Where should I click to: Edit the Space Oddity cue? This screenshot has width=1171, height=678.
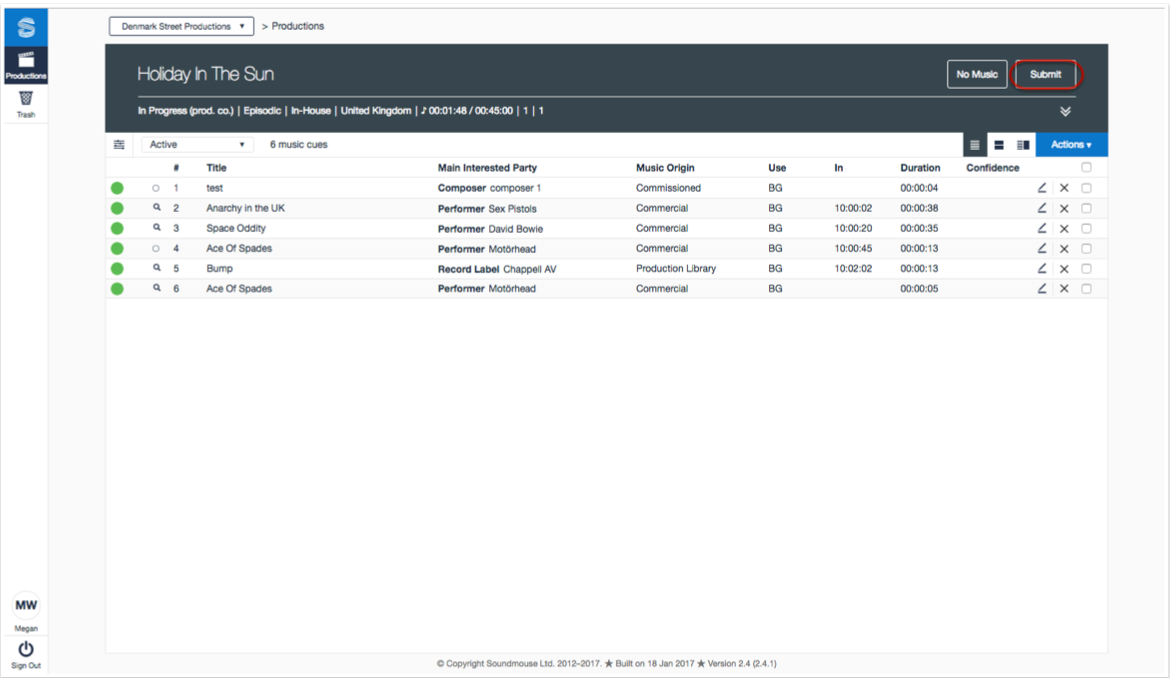point(1042,228)
